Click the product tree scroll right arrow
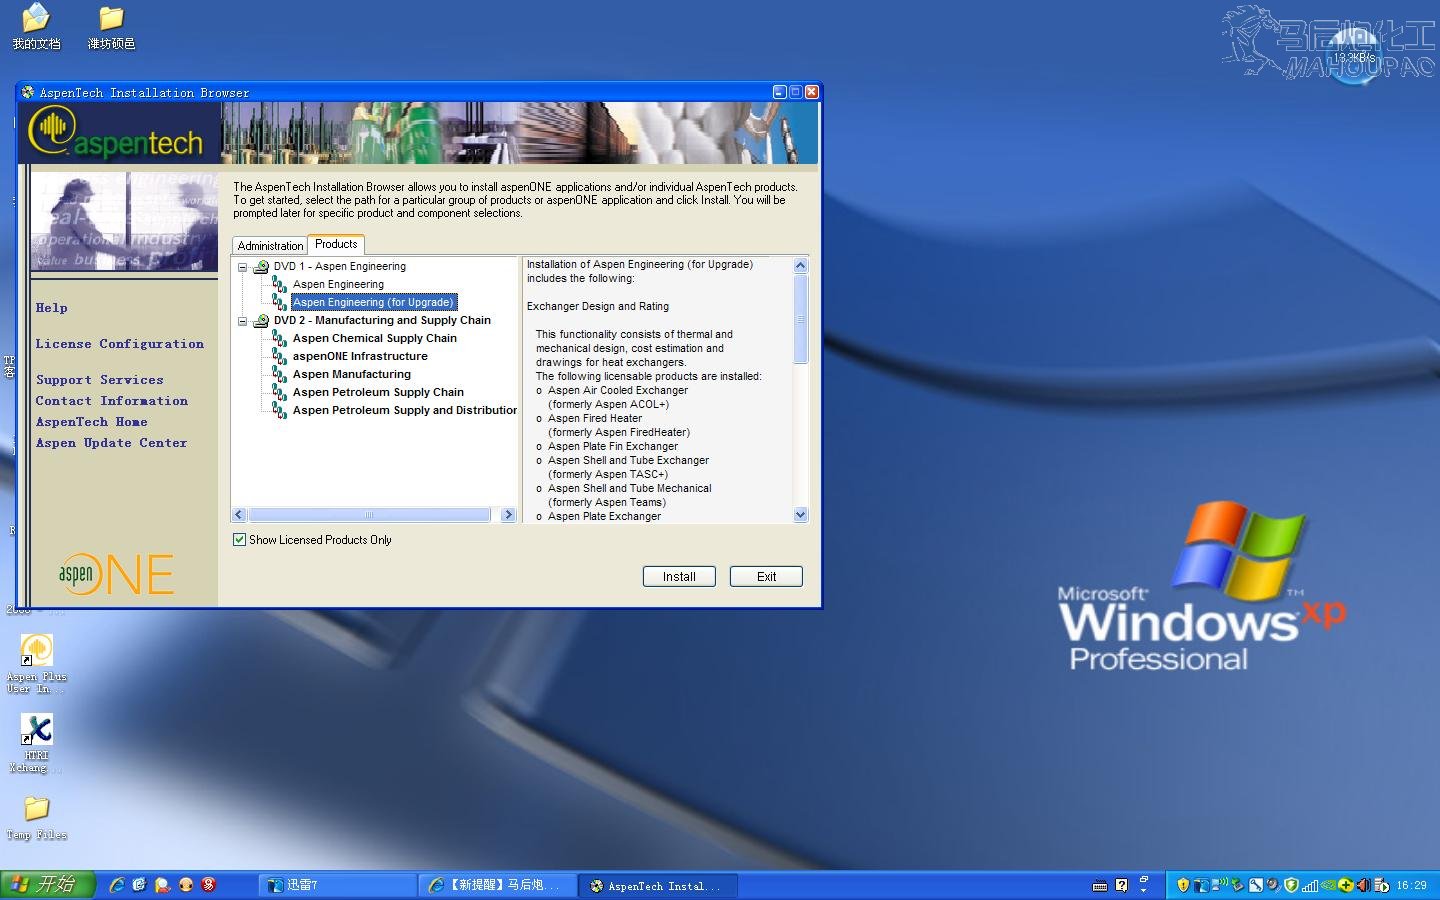 pyautogui.click(x=508, y=515)
